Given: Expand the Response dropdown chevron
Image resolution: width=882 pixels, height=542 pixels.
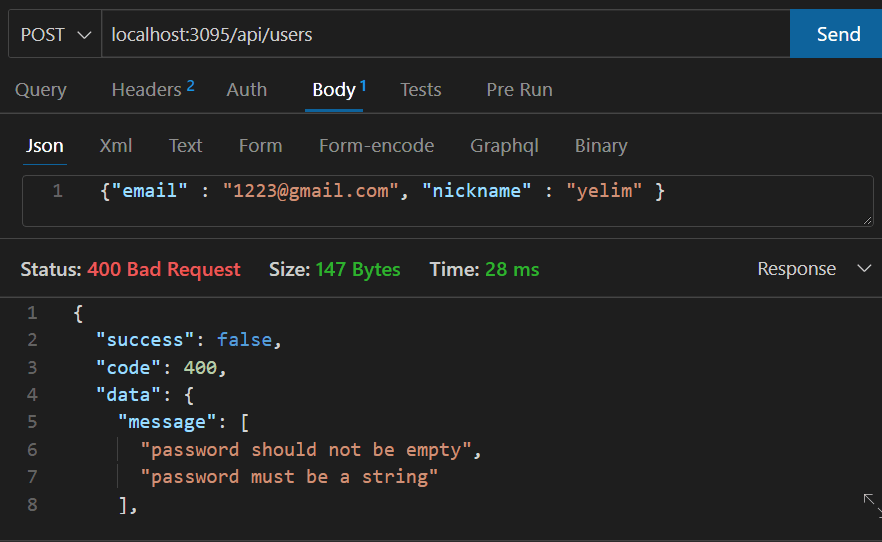Looking at the screenshot, I should 864,269.
